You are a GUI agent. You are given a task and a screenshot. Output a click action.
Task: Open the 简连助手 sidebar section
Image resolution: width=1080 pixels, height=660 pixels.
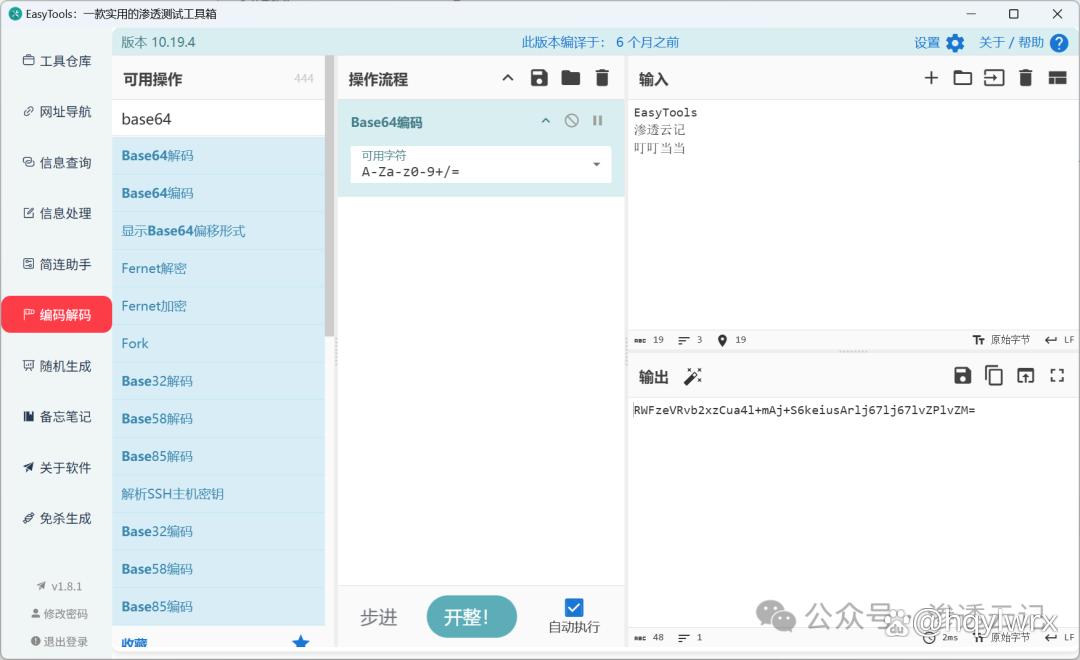(x=56, y=264)
